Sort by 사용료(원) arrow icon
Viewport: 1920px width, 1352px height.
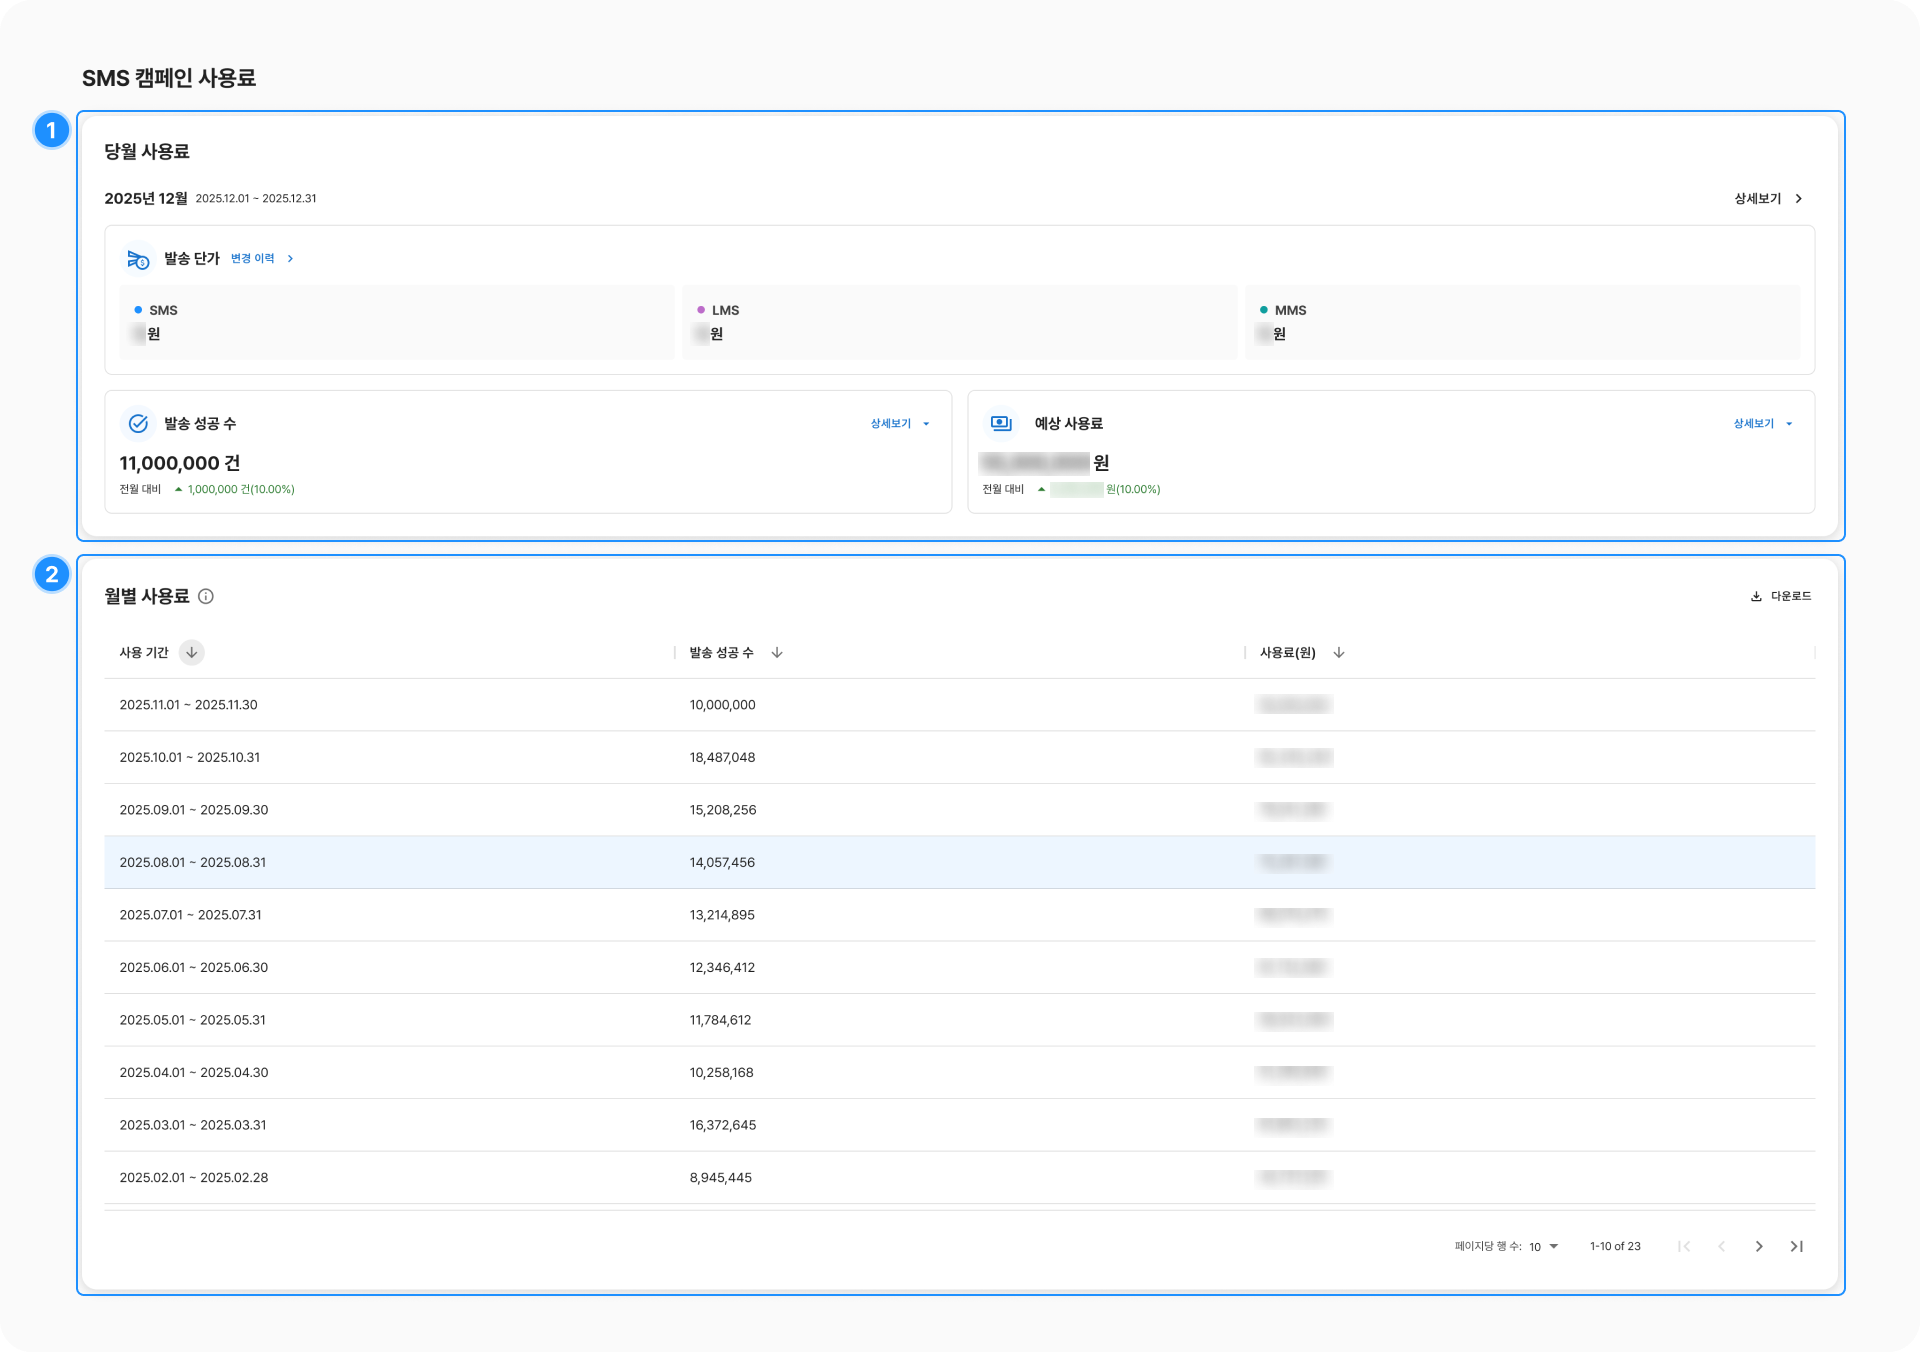click(x=1339, y=653)
